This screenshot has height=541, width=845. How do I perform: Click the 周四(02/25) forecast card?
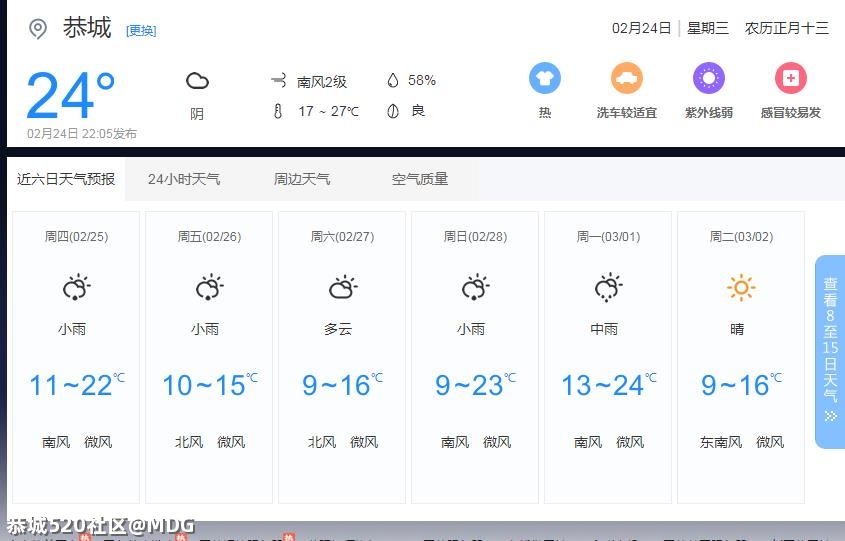[76, 356]
